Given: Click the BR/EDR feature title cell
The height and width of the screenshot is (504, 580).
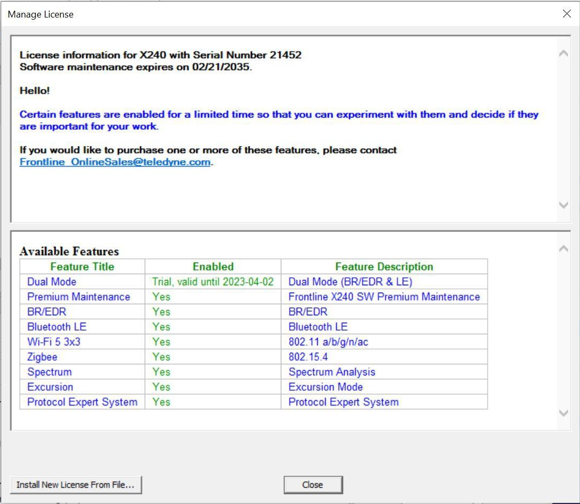Looking at the screenshot, I should point(82,312).
